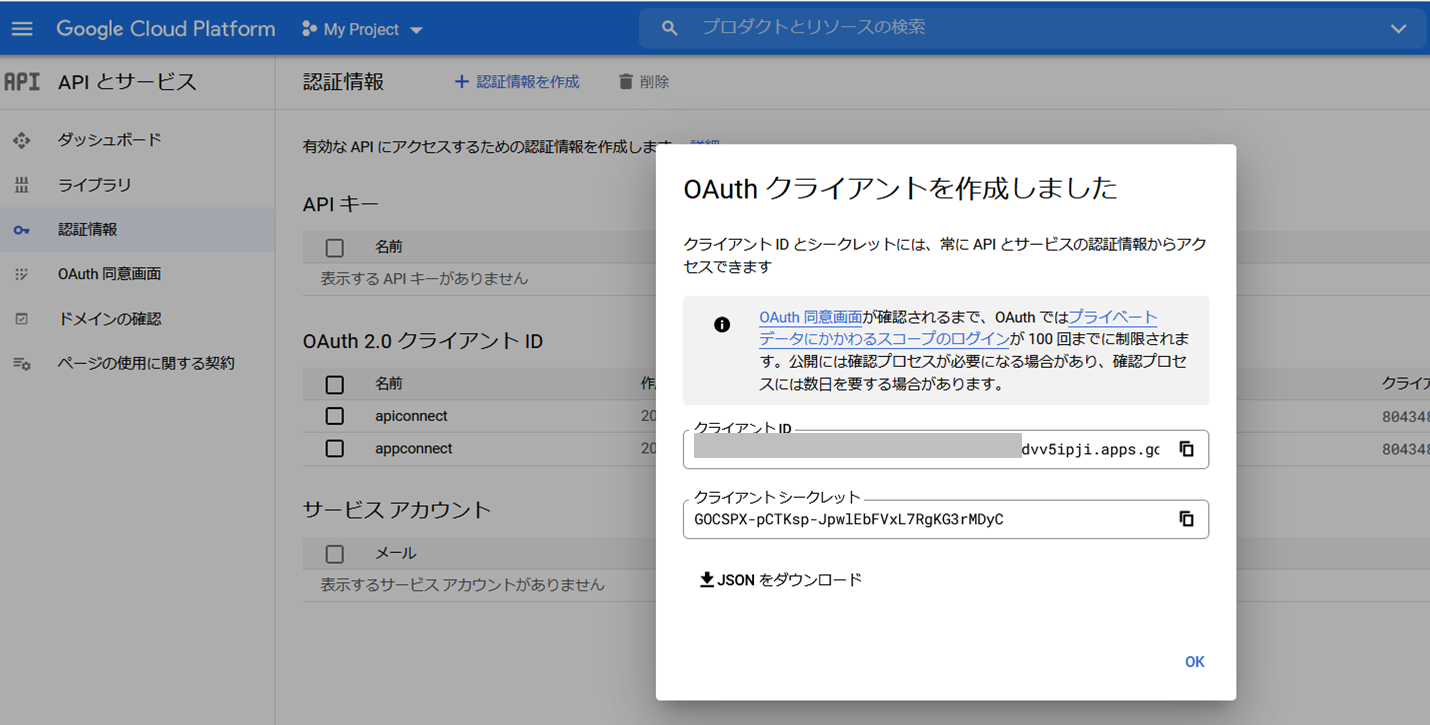This screenshot has width=1430, height=725.
Task: Click the ライブラリ sidebar icon
Action: 22,185
